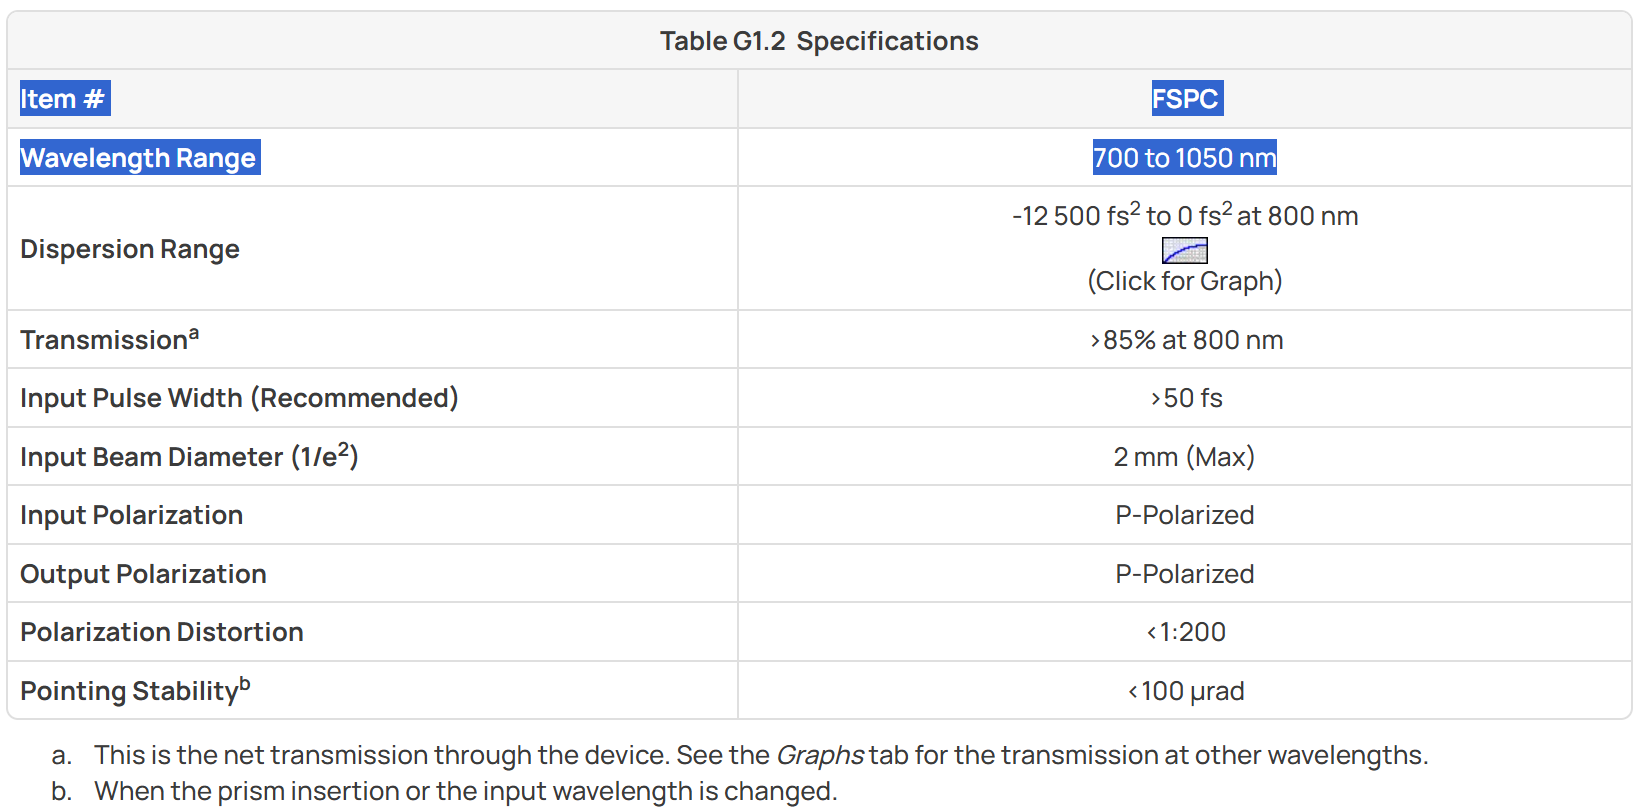This screenshot has height=808, width=1638.
Task: Click the Table G1.2 Specifications title
Action: 819,41
